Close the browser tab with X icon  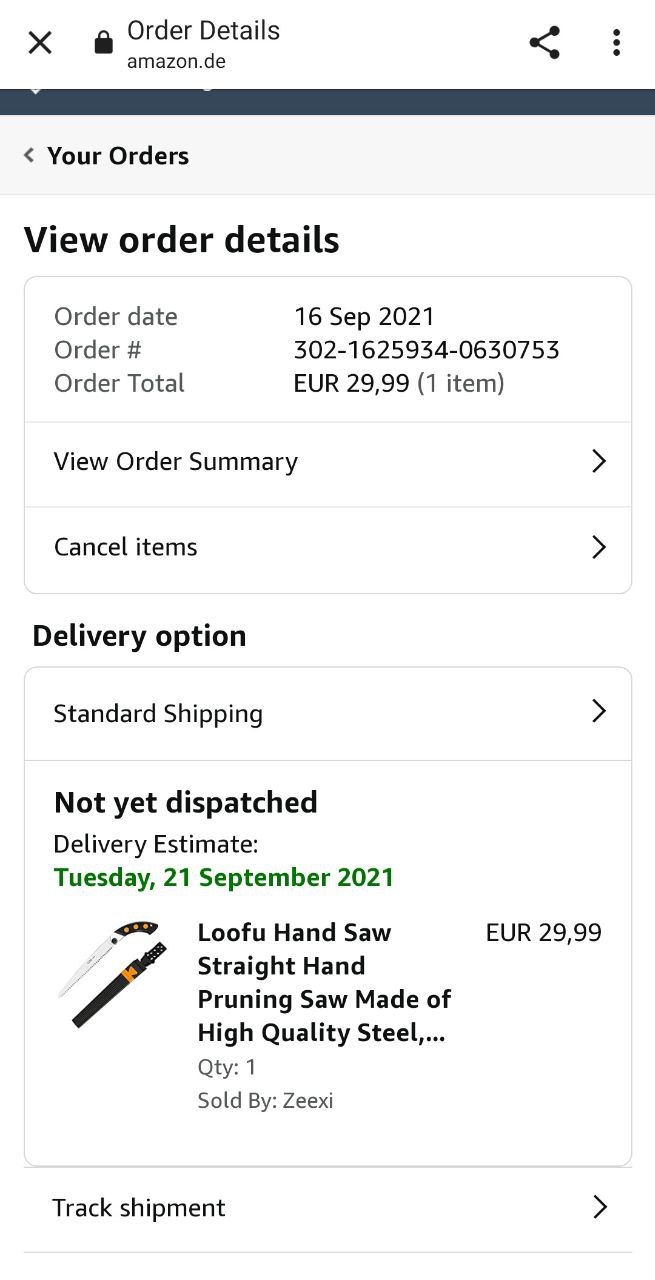[40, 43]
